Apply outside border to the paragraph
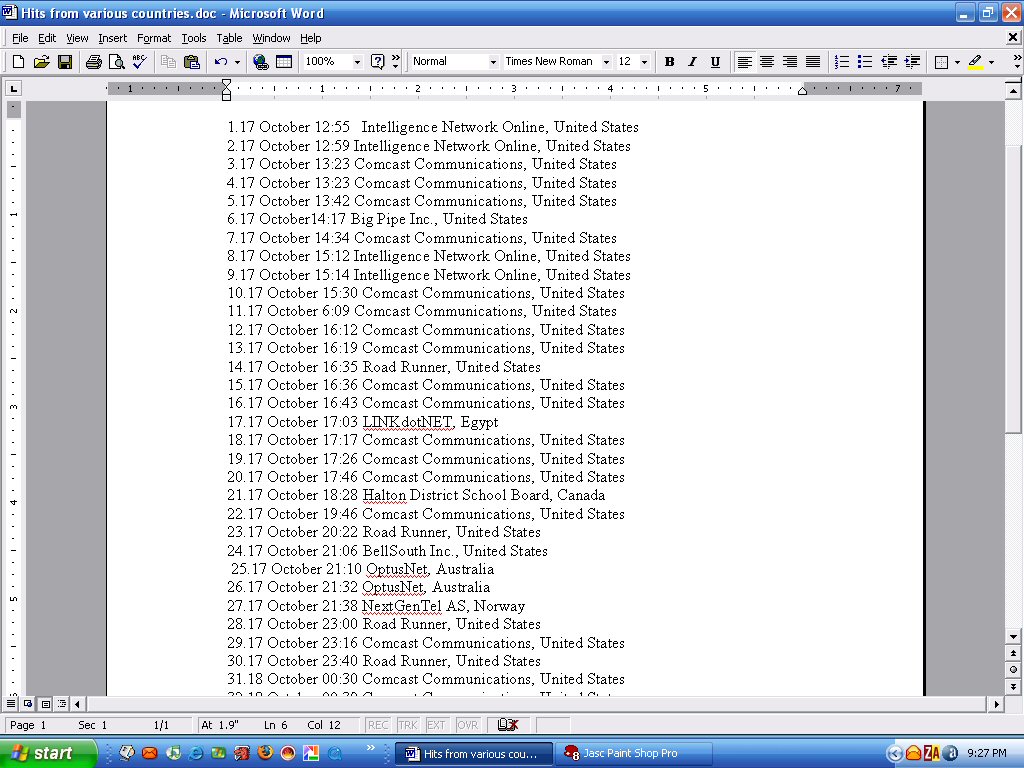Image resolution: width=1024 pixels, height=768 pixels. pos(941,62)
